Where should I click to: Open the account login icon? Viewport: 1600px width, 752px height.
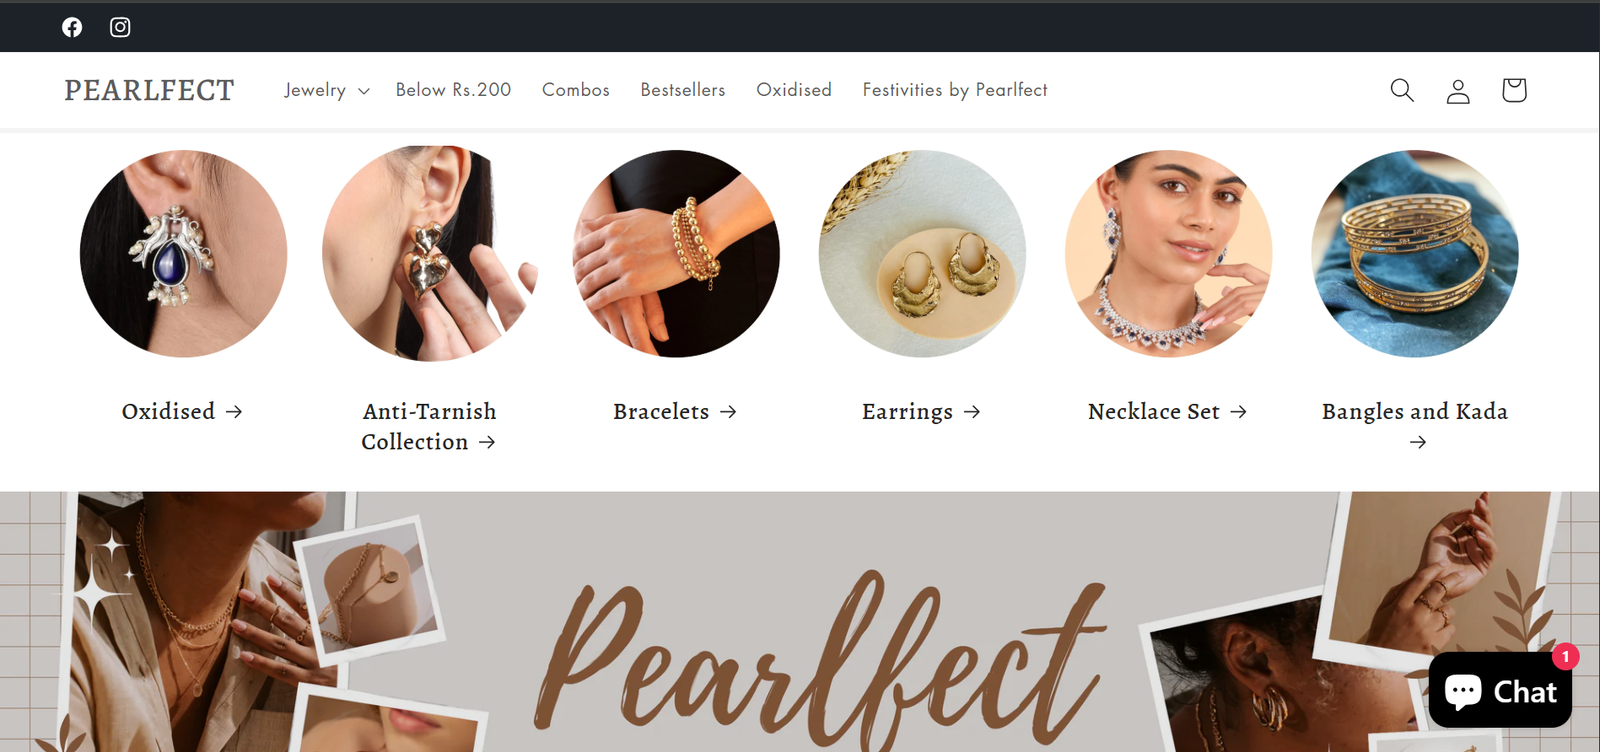click(1458, 90)
